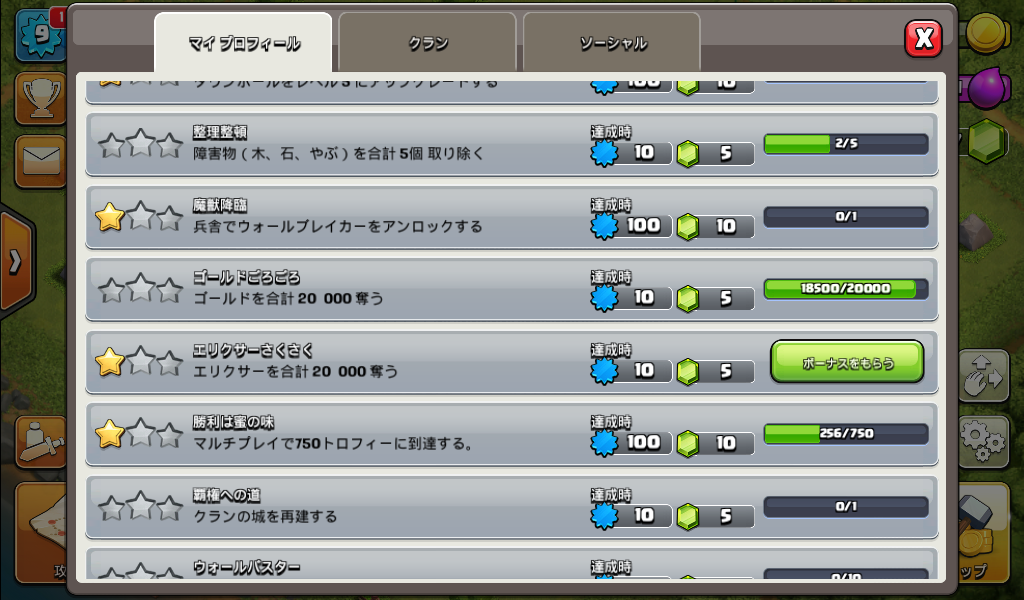Image resolution: width=1024 pixels, height=600 pixels.
Task: Click the green gem icon at right edge
Action: pyautogui.click(x=986, y=141)
